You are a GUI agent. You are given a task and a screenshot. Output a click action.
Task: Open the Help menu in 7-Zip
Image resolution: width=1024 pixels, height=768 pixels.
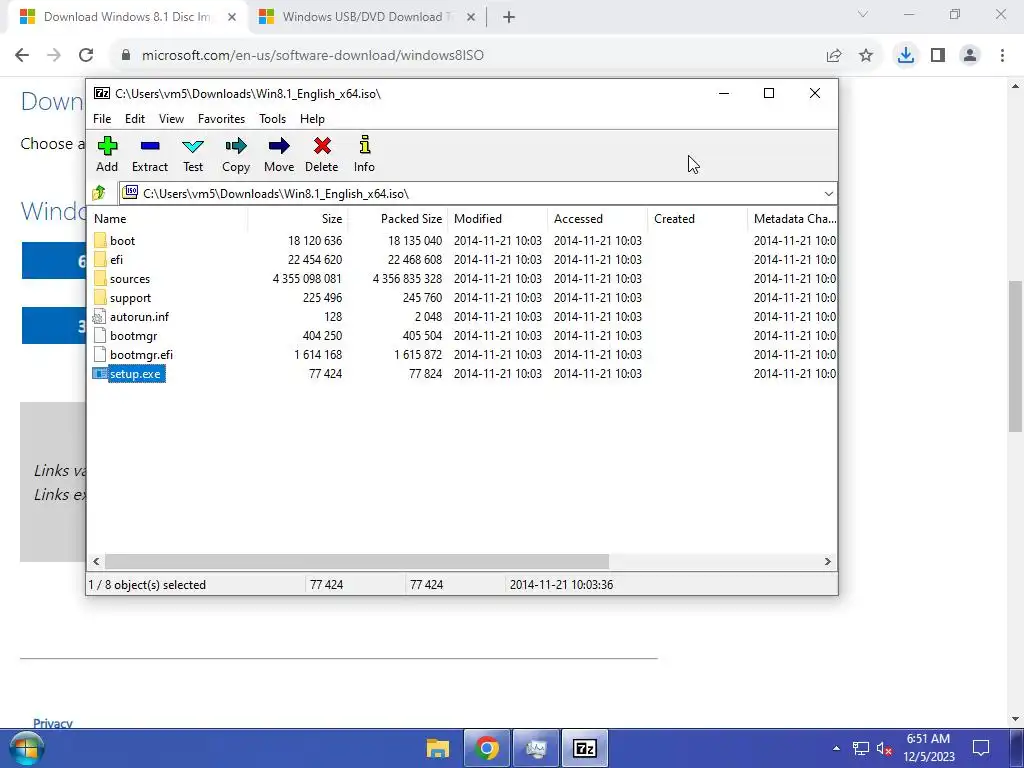coord(312,119)
